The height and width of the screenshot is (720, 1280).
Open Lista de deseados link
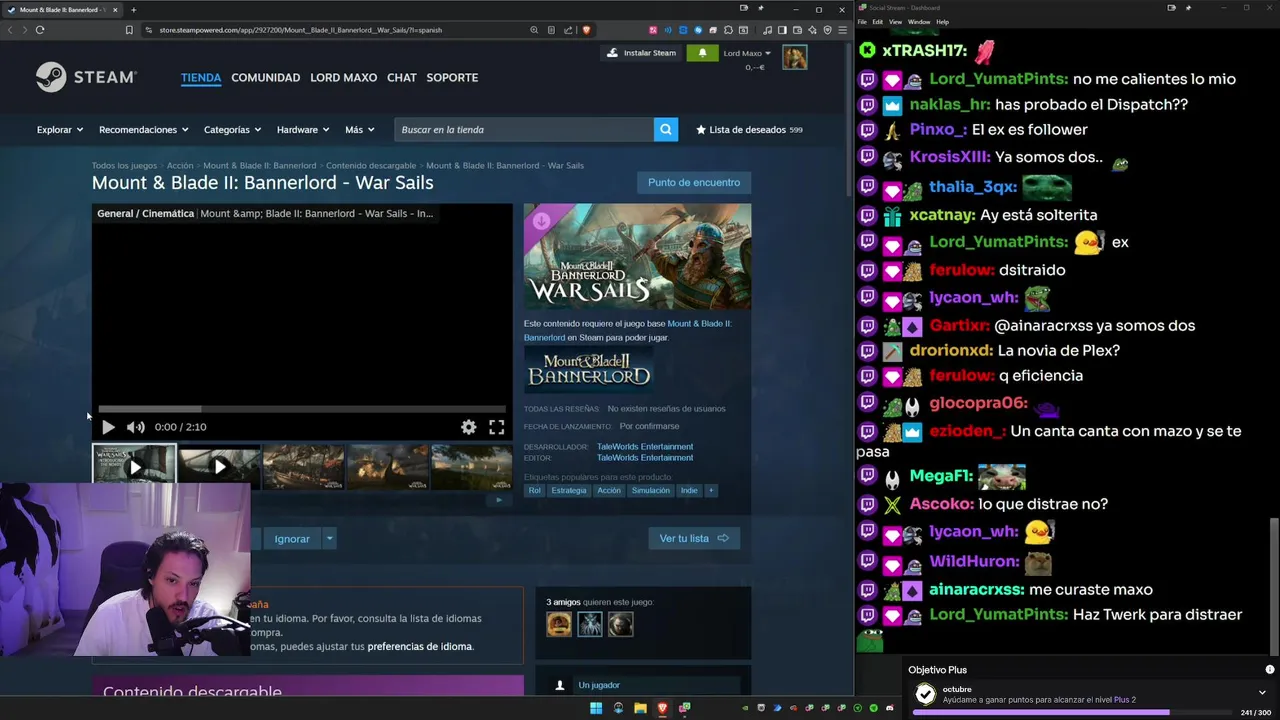click(x=749, y=129)
